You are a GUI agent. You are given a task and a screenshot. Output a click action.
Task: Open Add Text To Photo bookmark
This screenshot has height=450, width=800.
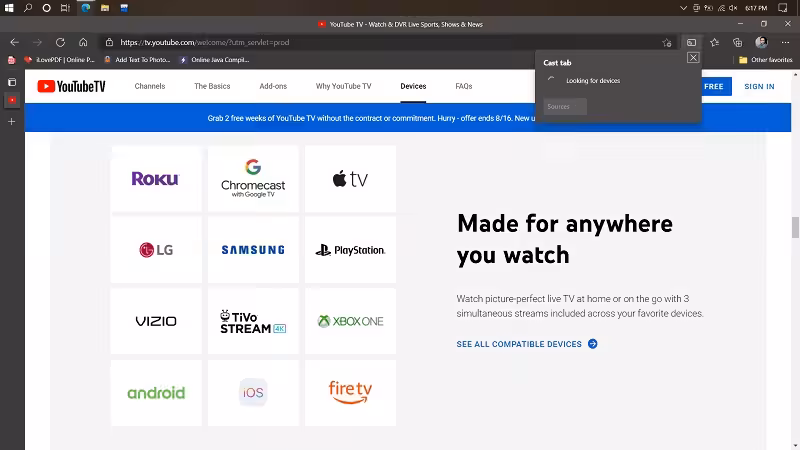(137, 60)
